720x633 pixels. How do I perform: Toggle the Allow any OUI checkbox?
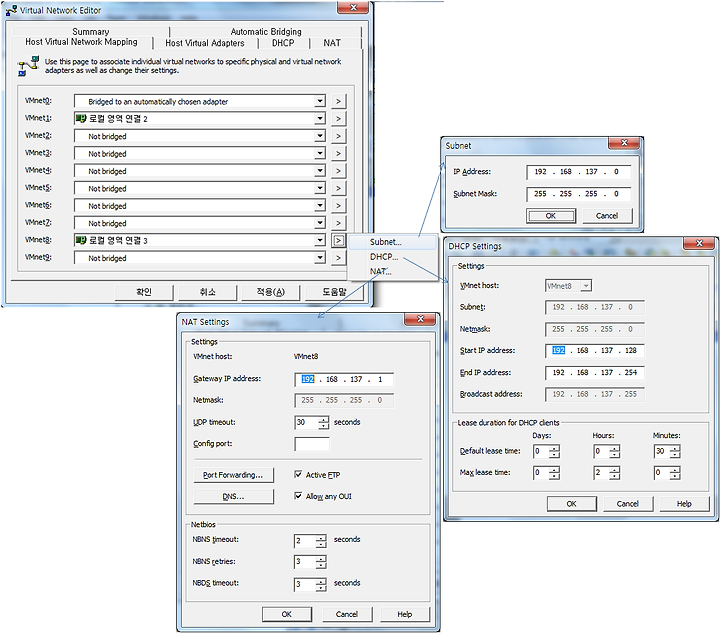coord(298,496)
